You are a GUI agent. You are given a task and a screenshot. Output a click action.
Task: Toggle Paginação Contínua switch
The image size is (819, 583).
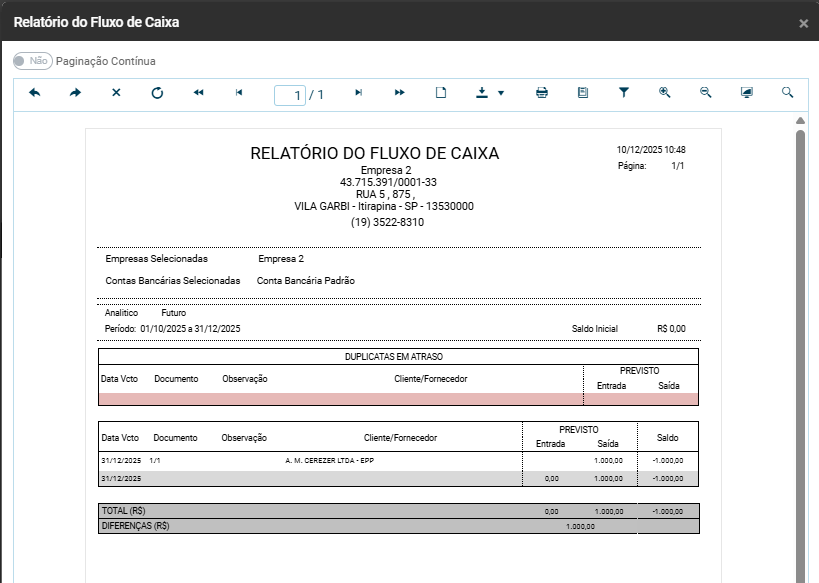[x=32, y=61]
